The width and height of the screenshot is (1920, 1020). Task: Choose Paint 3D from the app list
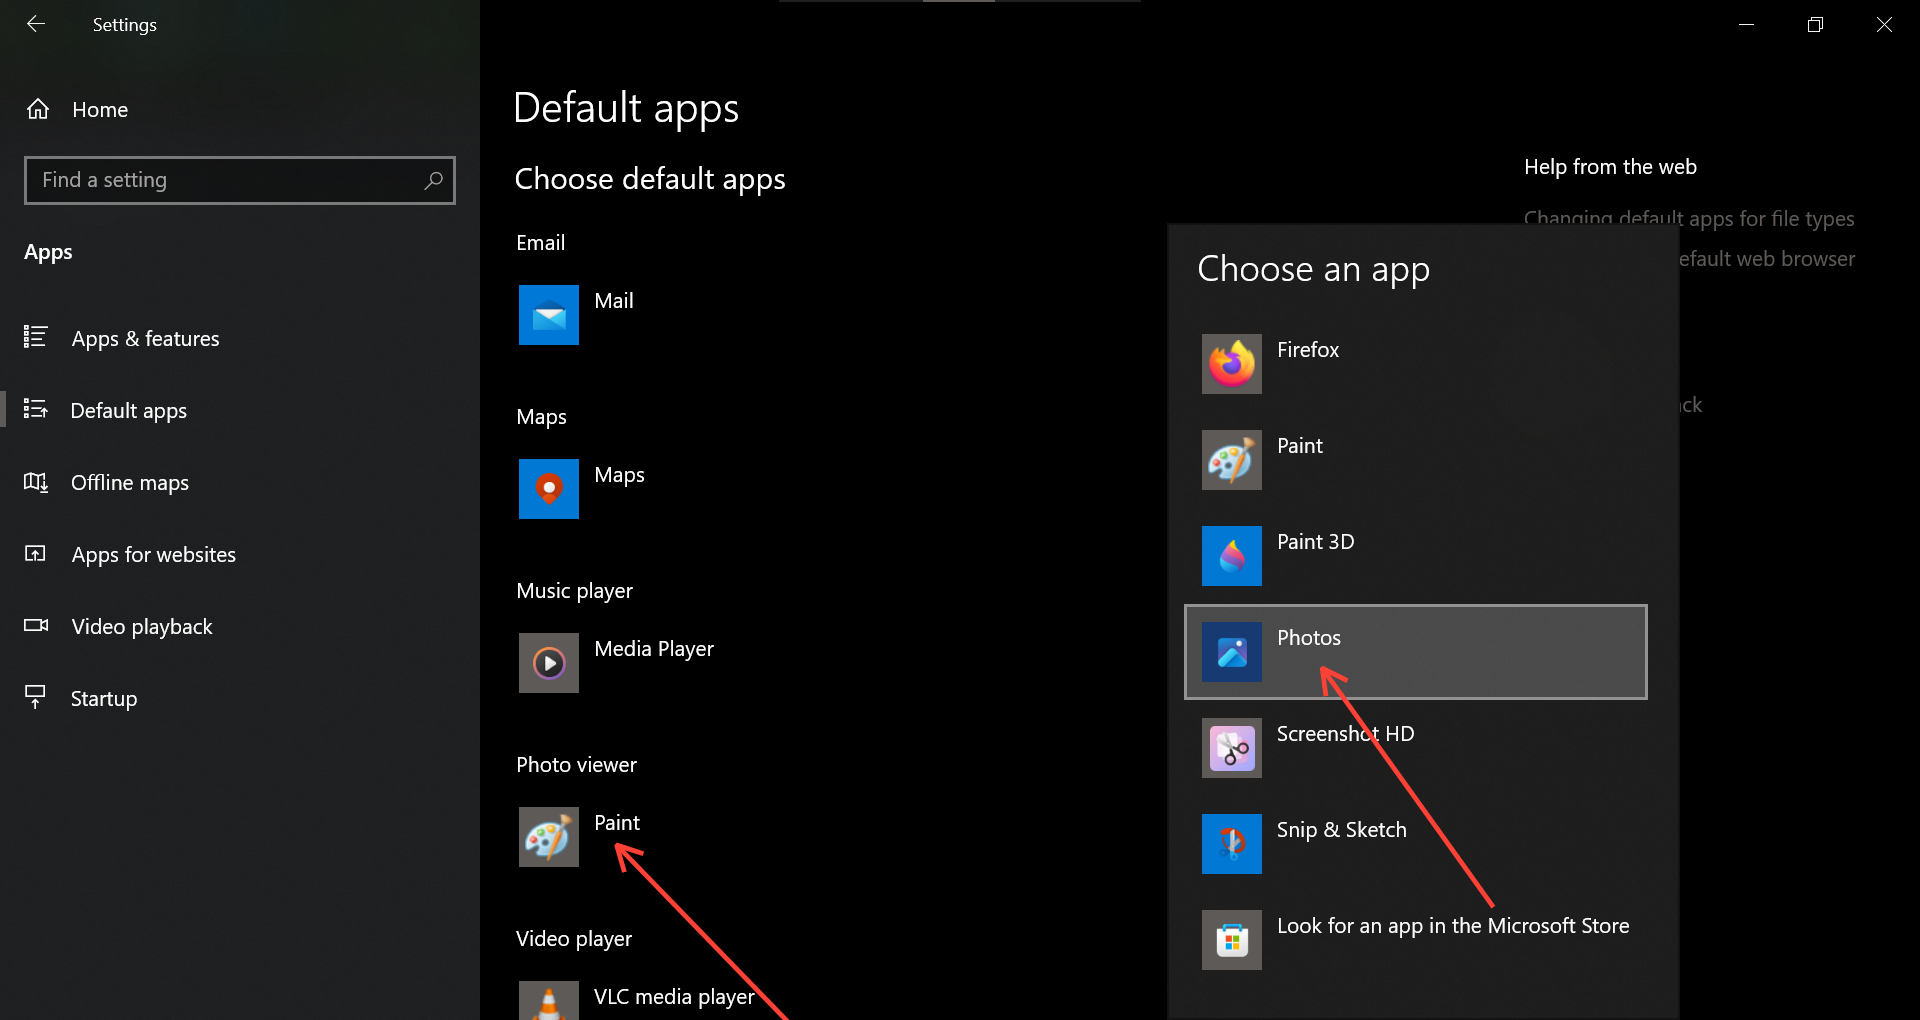coord(1416,556)
